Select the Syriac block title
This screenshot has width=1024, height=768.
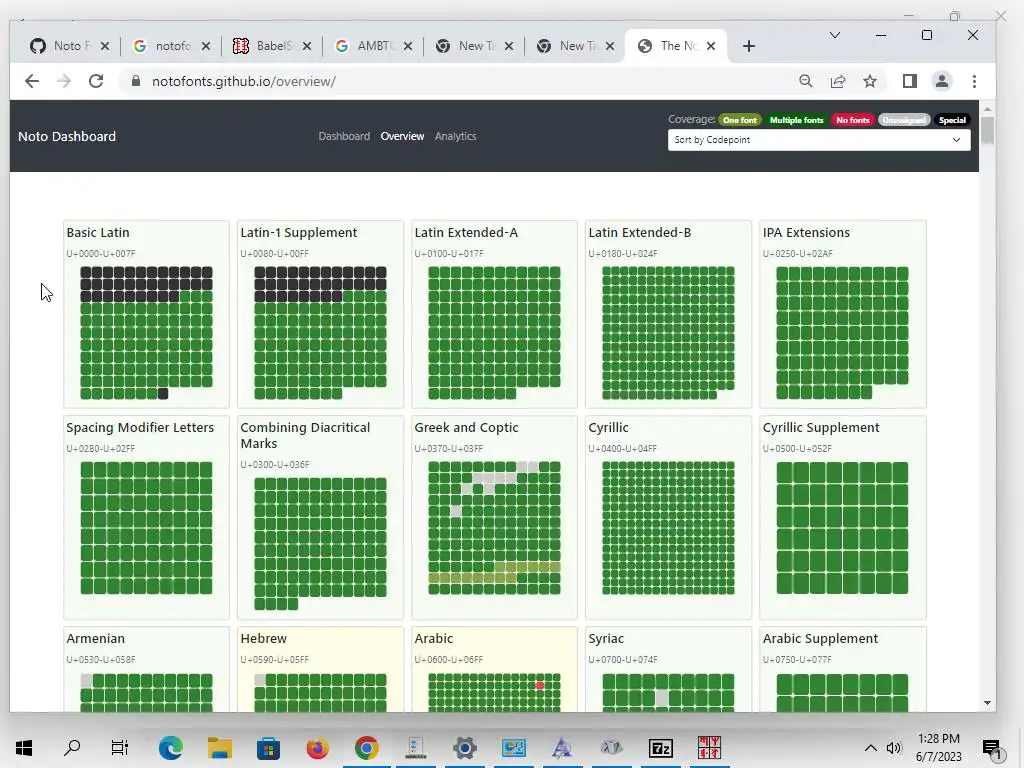[x=606, y=638]
